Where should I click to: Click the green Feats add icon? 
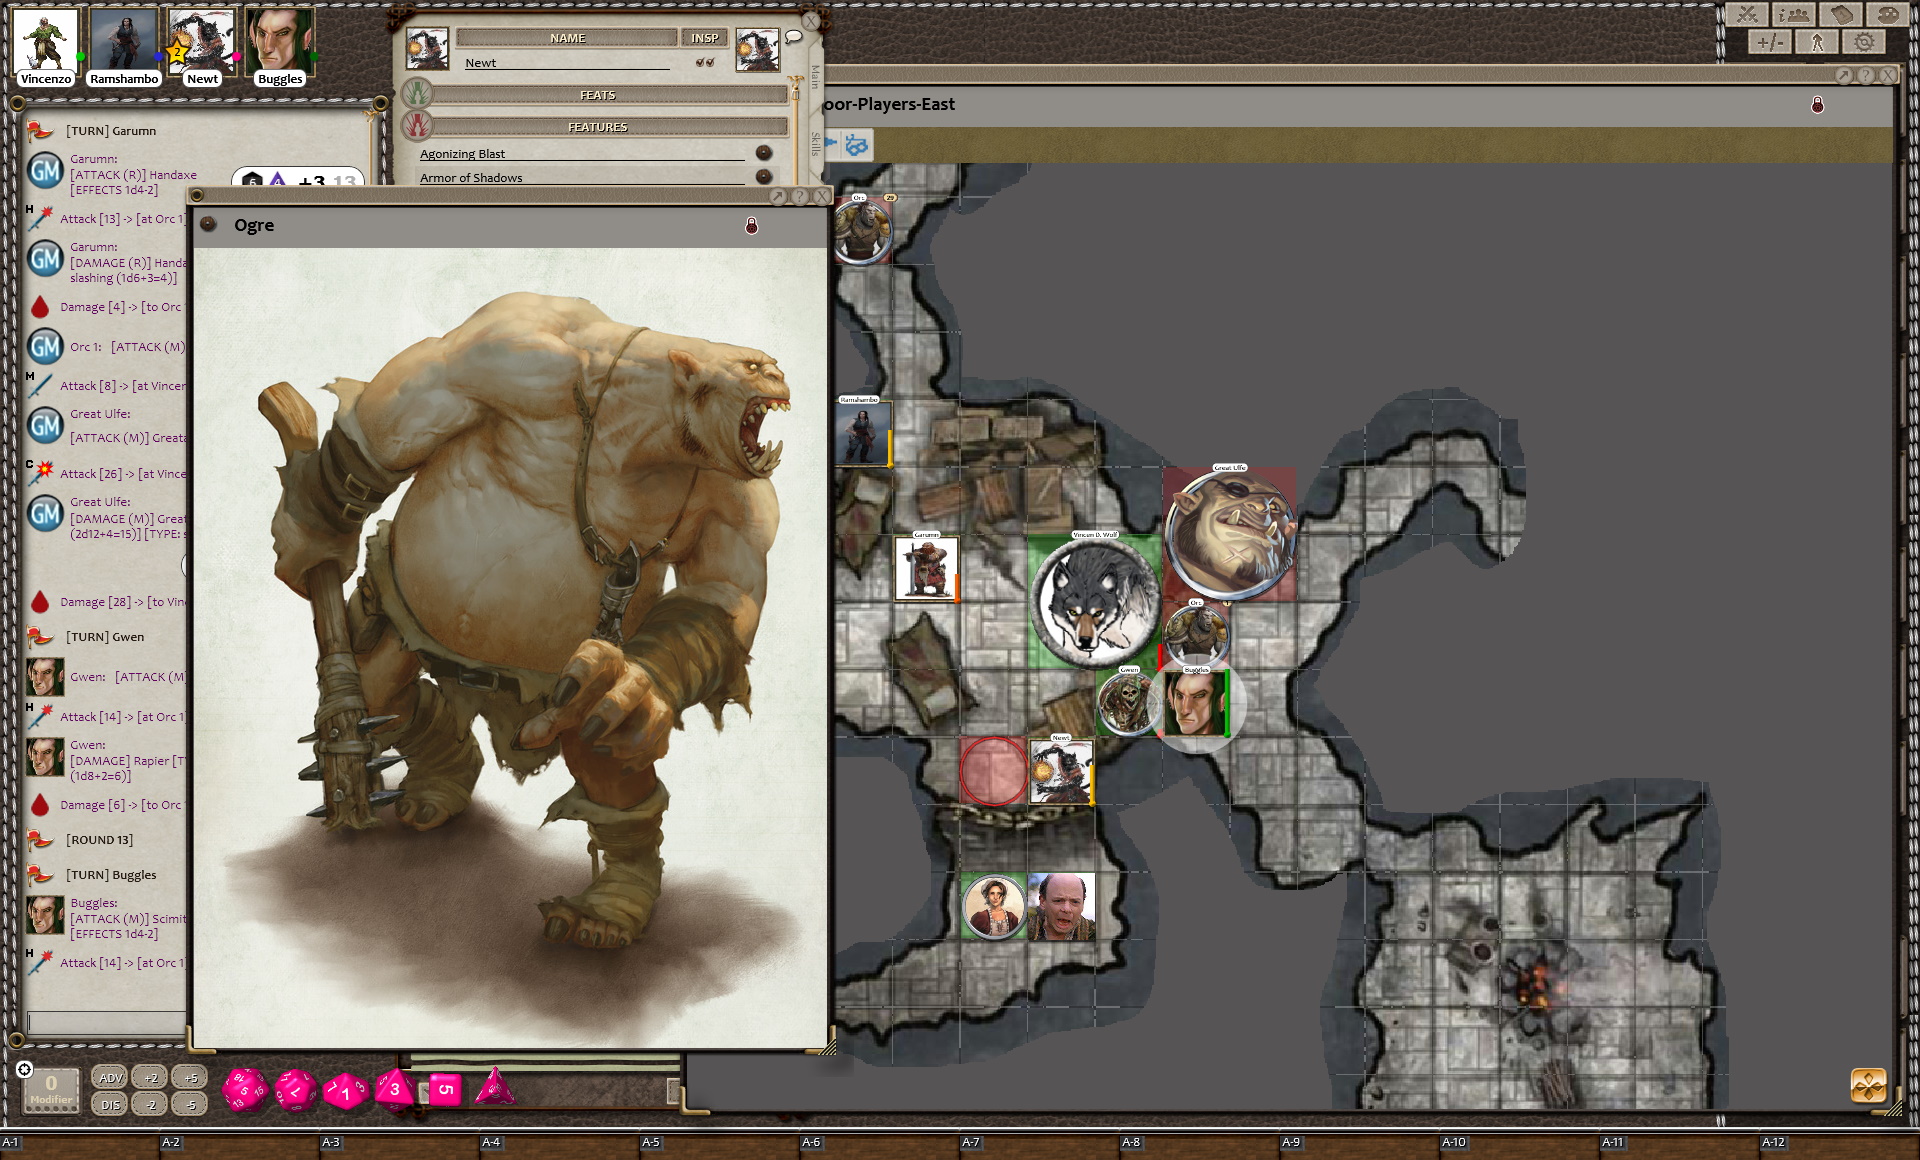tap(417, 94)
